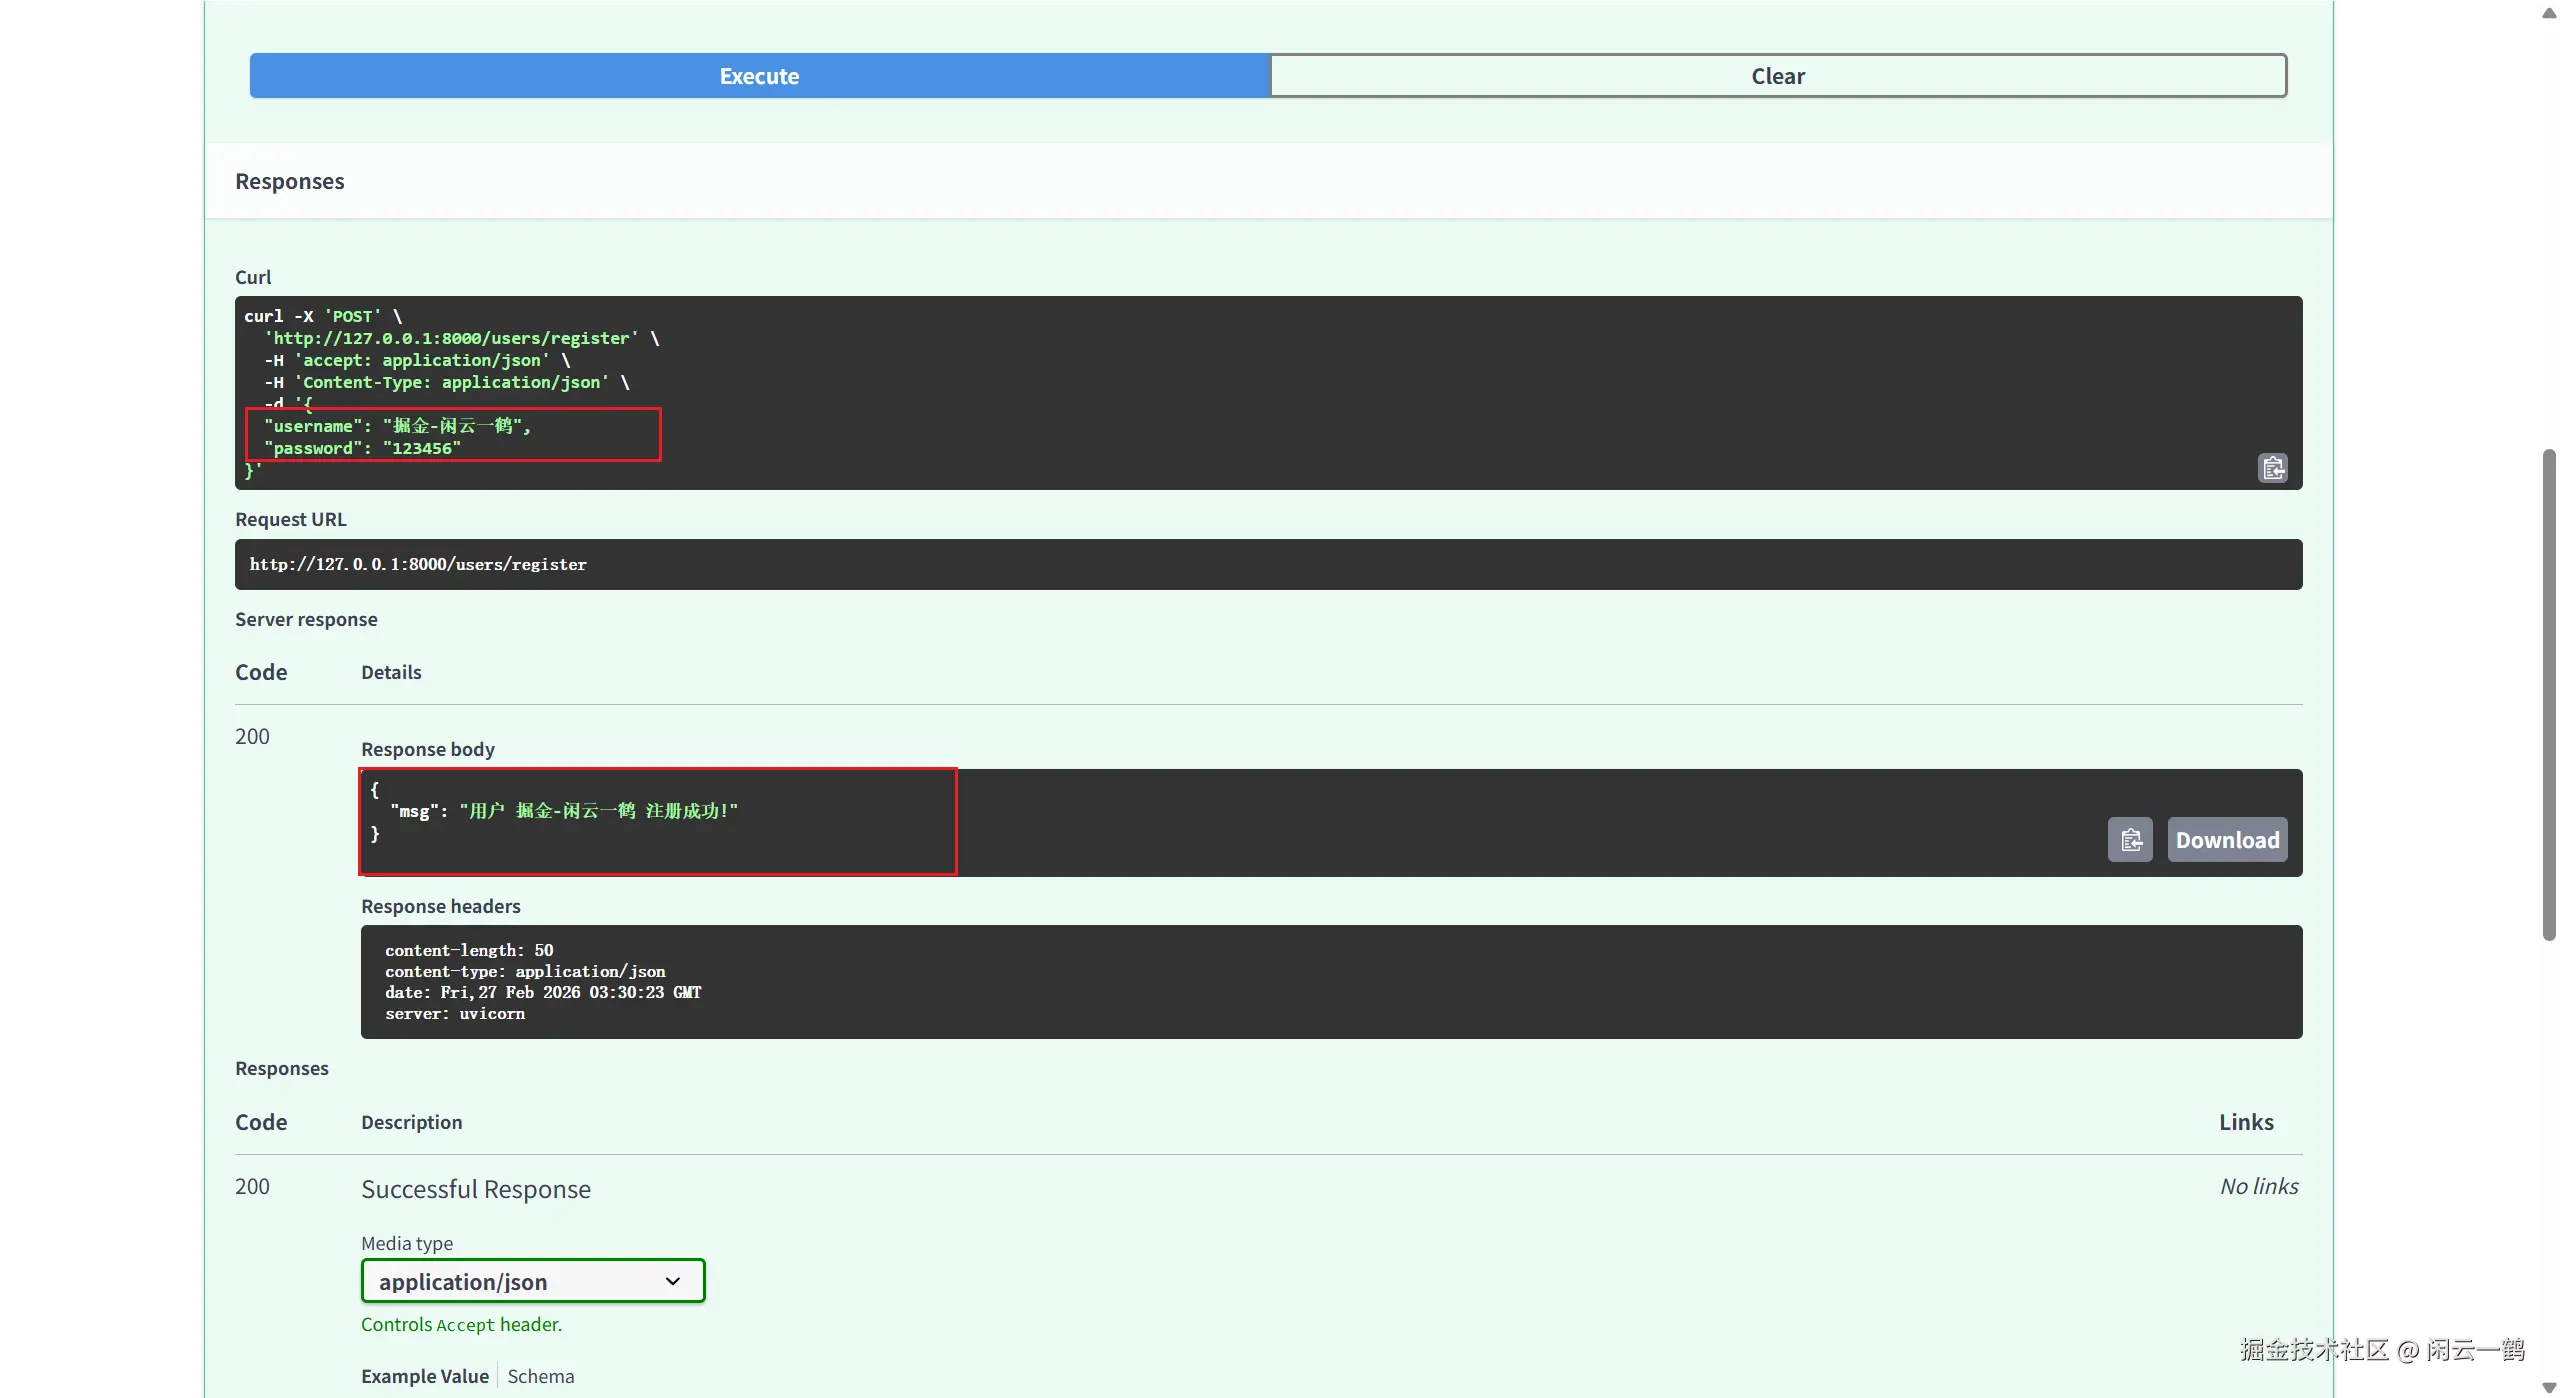The image size is (2560, 1398).
Task: Click the scrollbar up arrow
Action: pyautogui.click(x=2549, y=12)
